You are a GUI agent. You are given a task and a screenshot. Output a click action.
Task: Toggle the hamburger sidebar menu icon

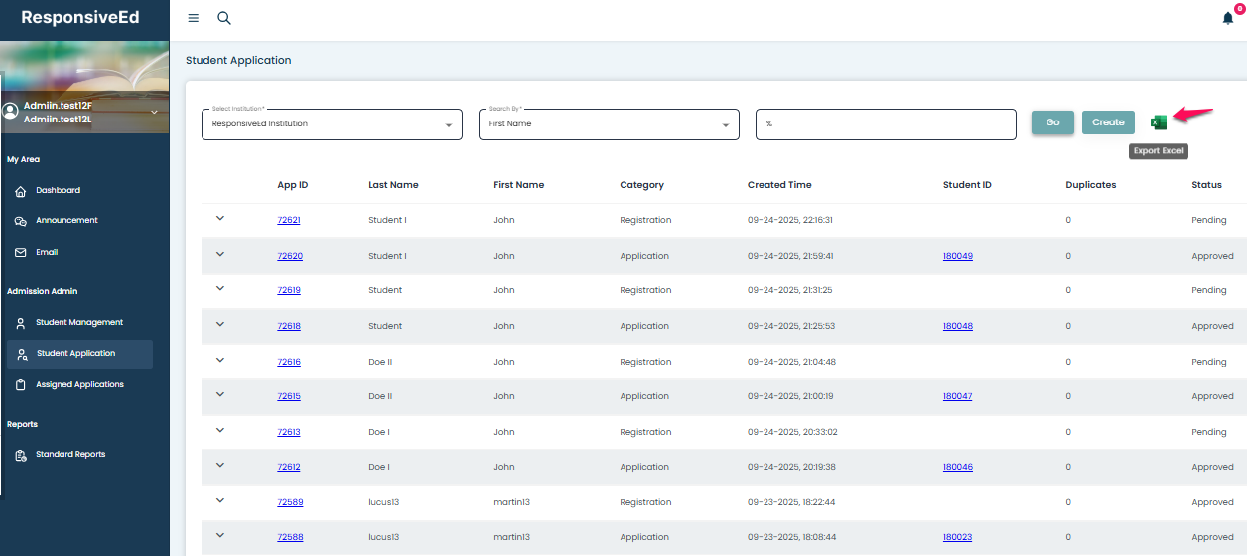[x=194, y=18]
